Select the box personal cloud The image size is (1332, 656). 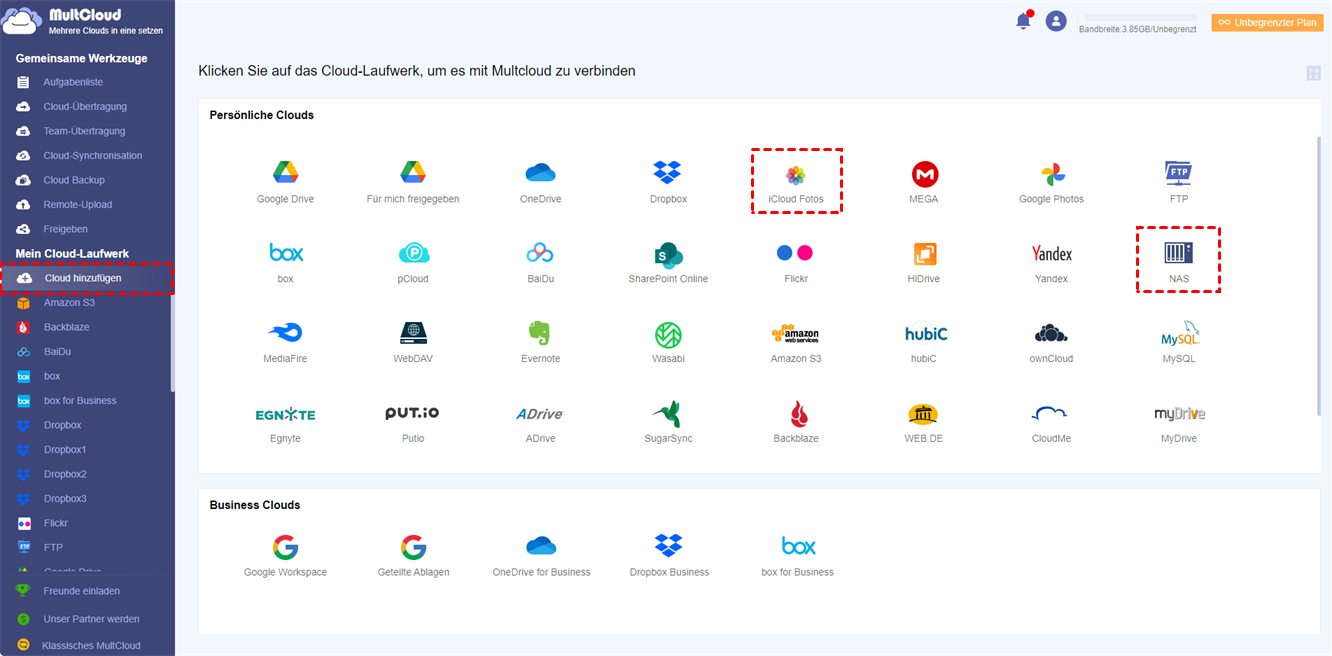pos(285,262)
